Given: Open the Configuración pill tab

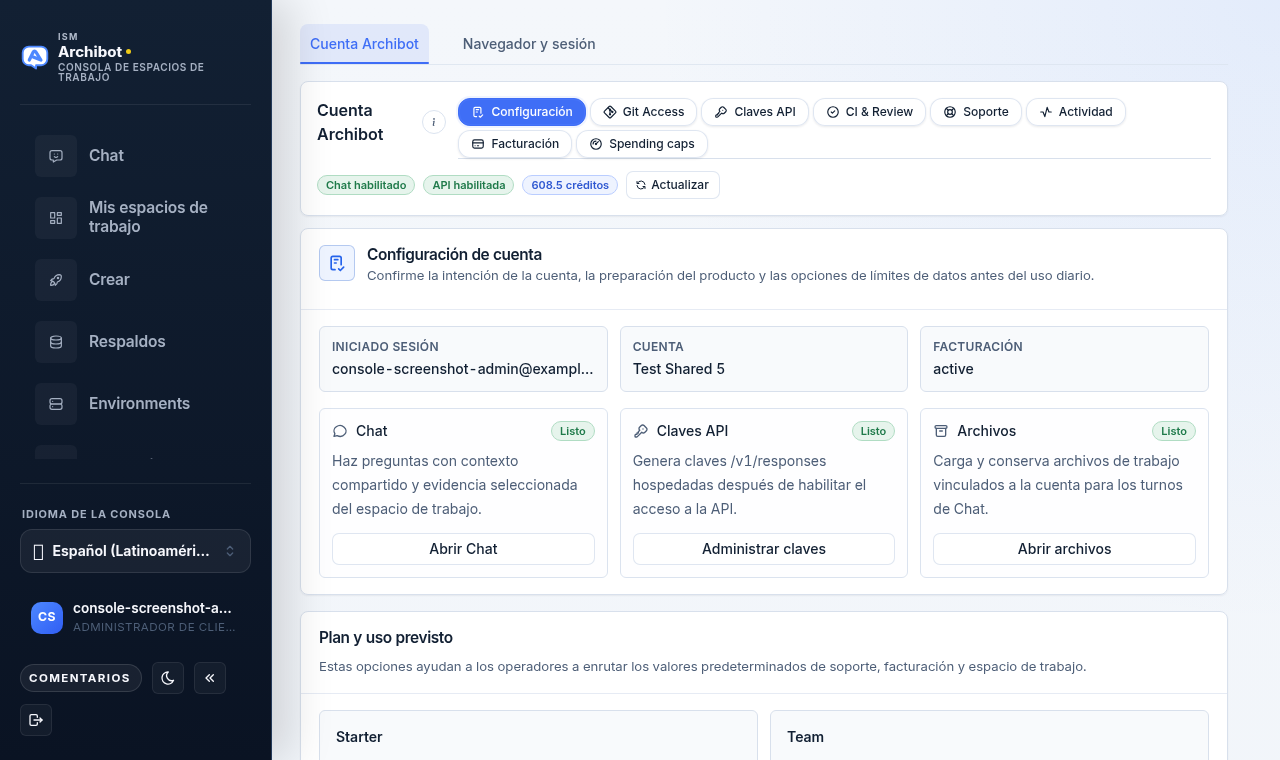Looking at the screenshot, I should 522,112.
